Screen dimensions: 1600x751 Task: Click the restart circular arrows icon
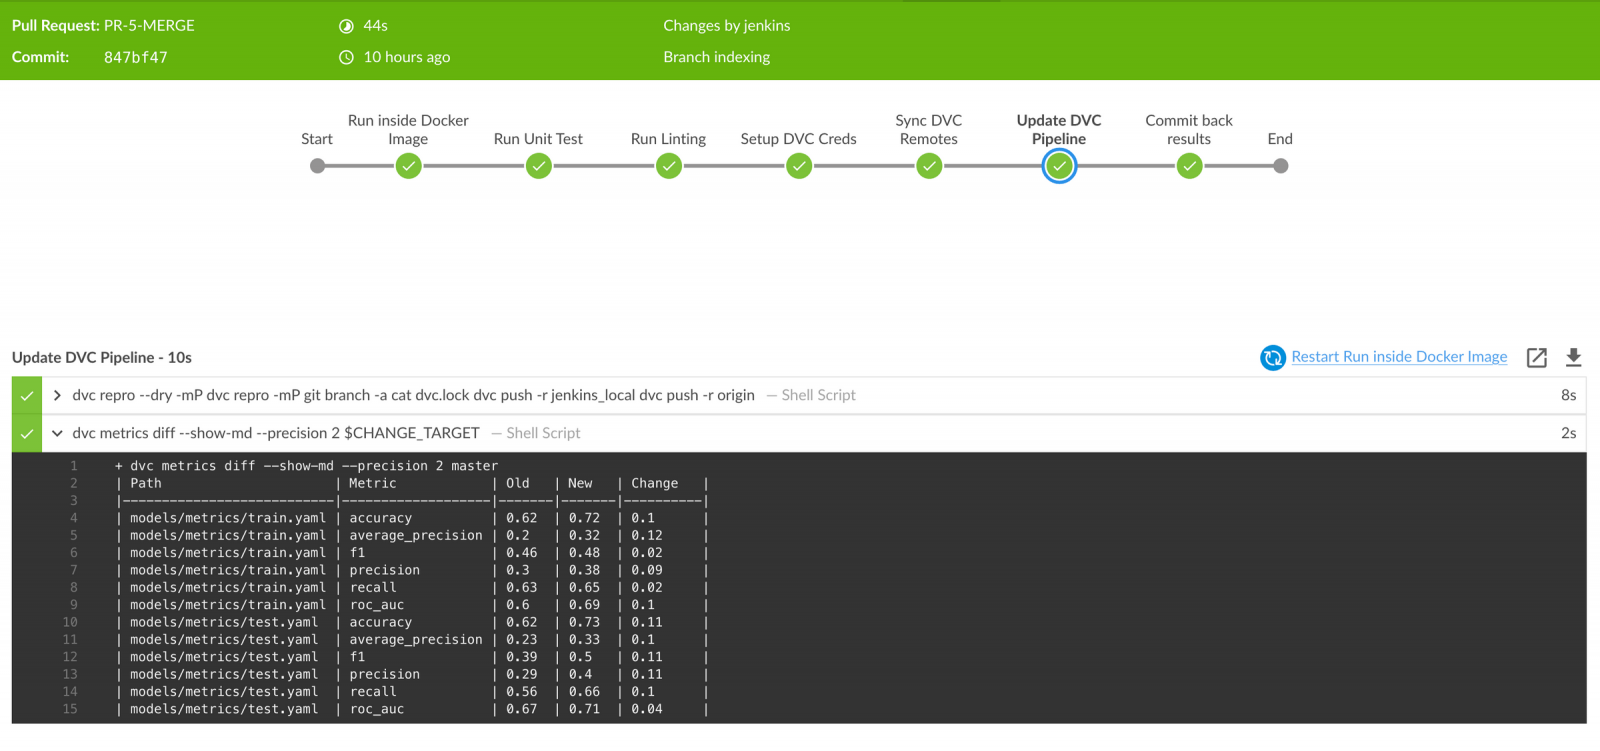tap(1272, 357)
